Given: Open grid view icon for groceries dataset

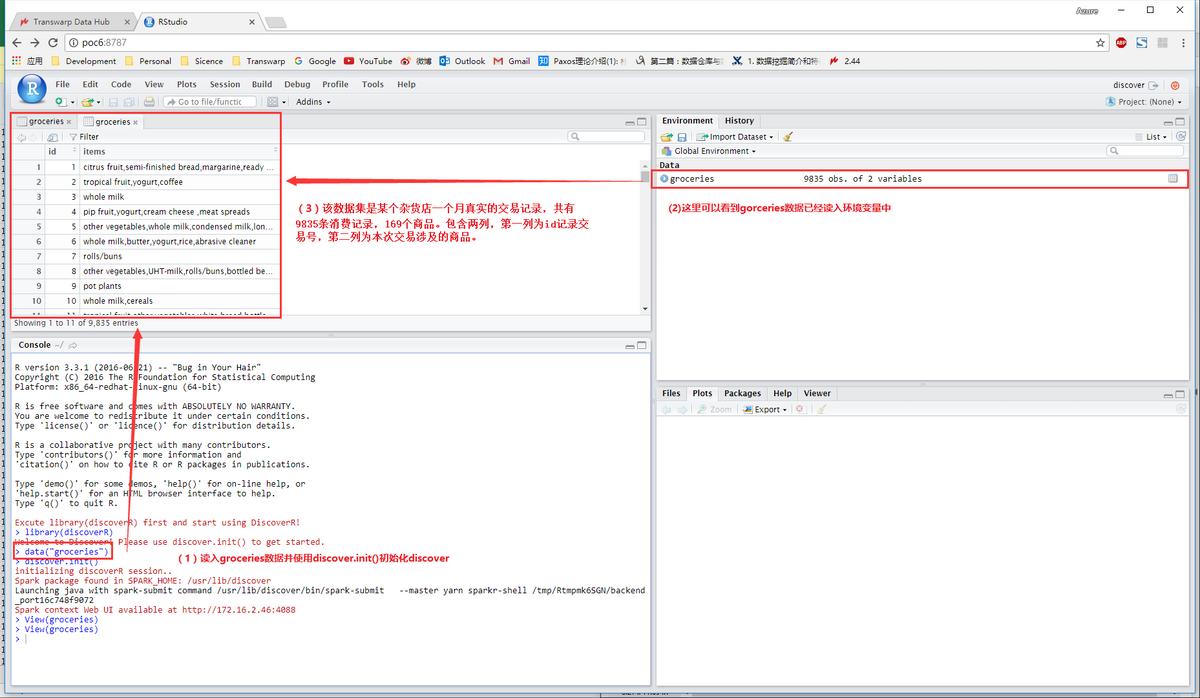Looking at the screenshot, I should (1173, 179).
